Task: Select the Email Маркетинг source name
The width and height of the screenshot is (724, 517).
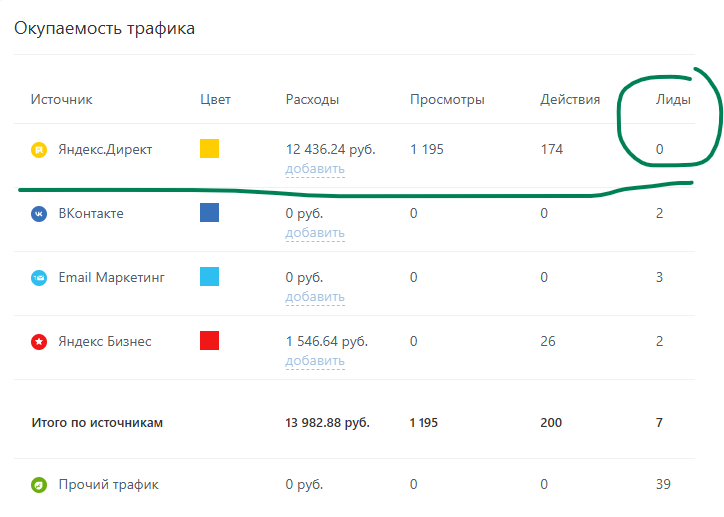Action: 111,277
